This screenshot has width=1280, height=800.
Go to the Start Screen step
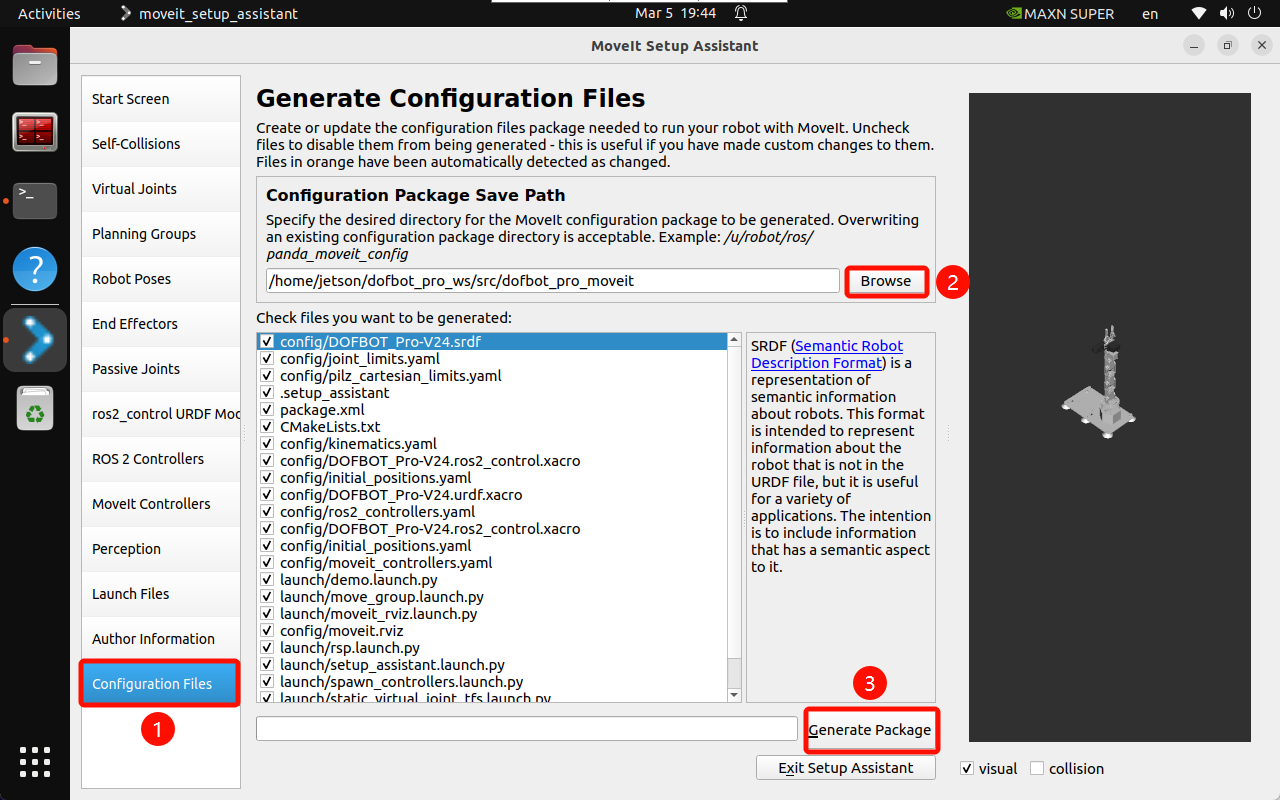click(x=161, y=99)
